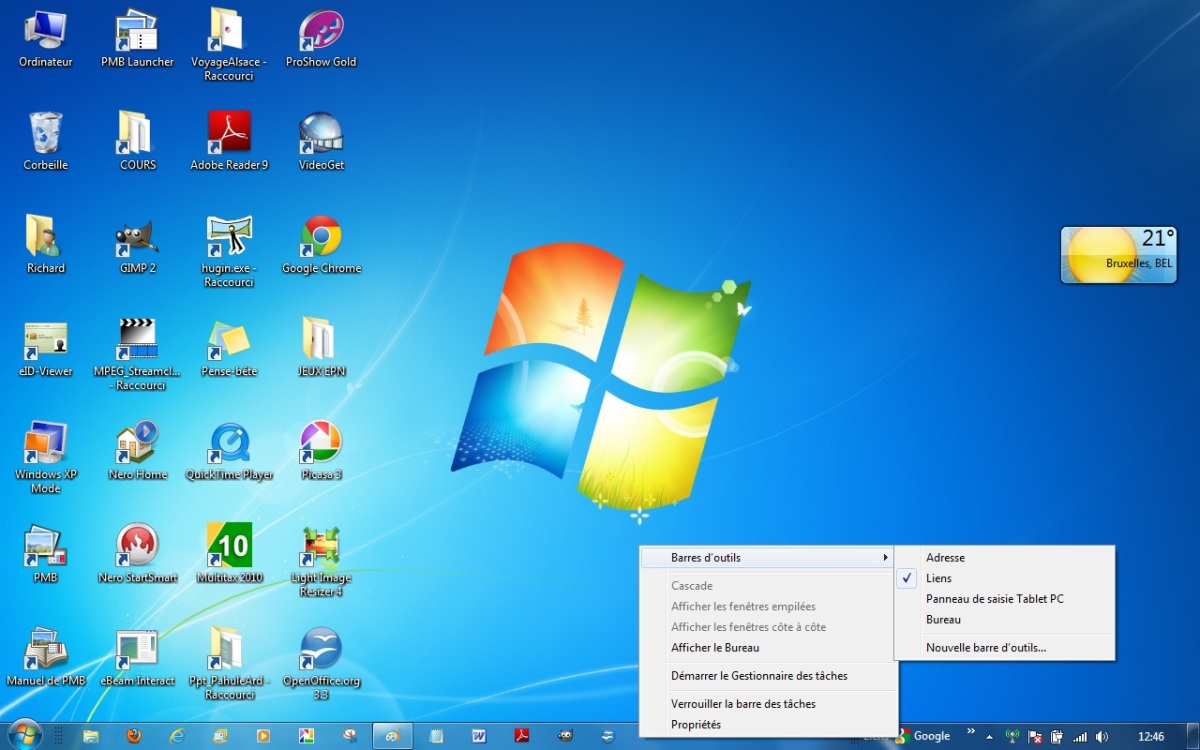Screen dimensions: 1200x750
Task: Open the network signal bars icon
Action: click(1079, 736)
